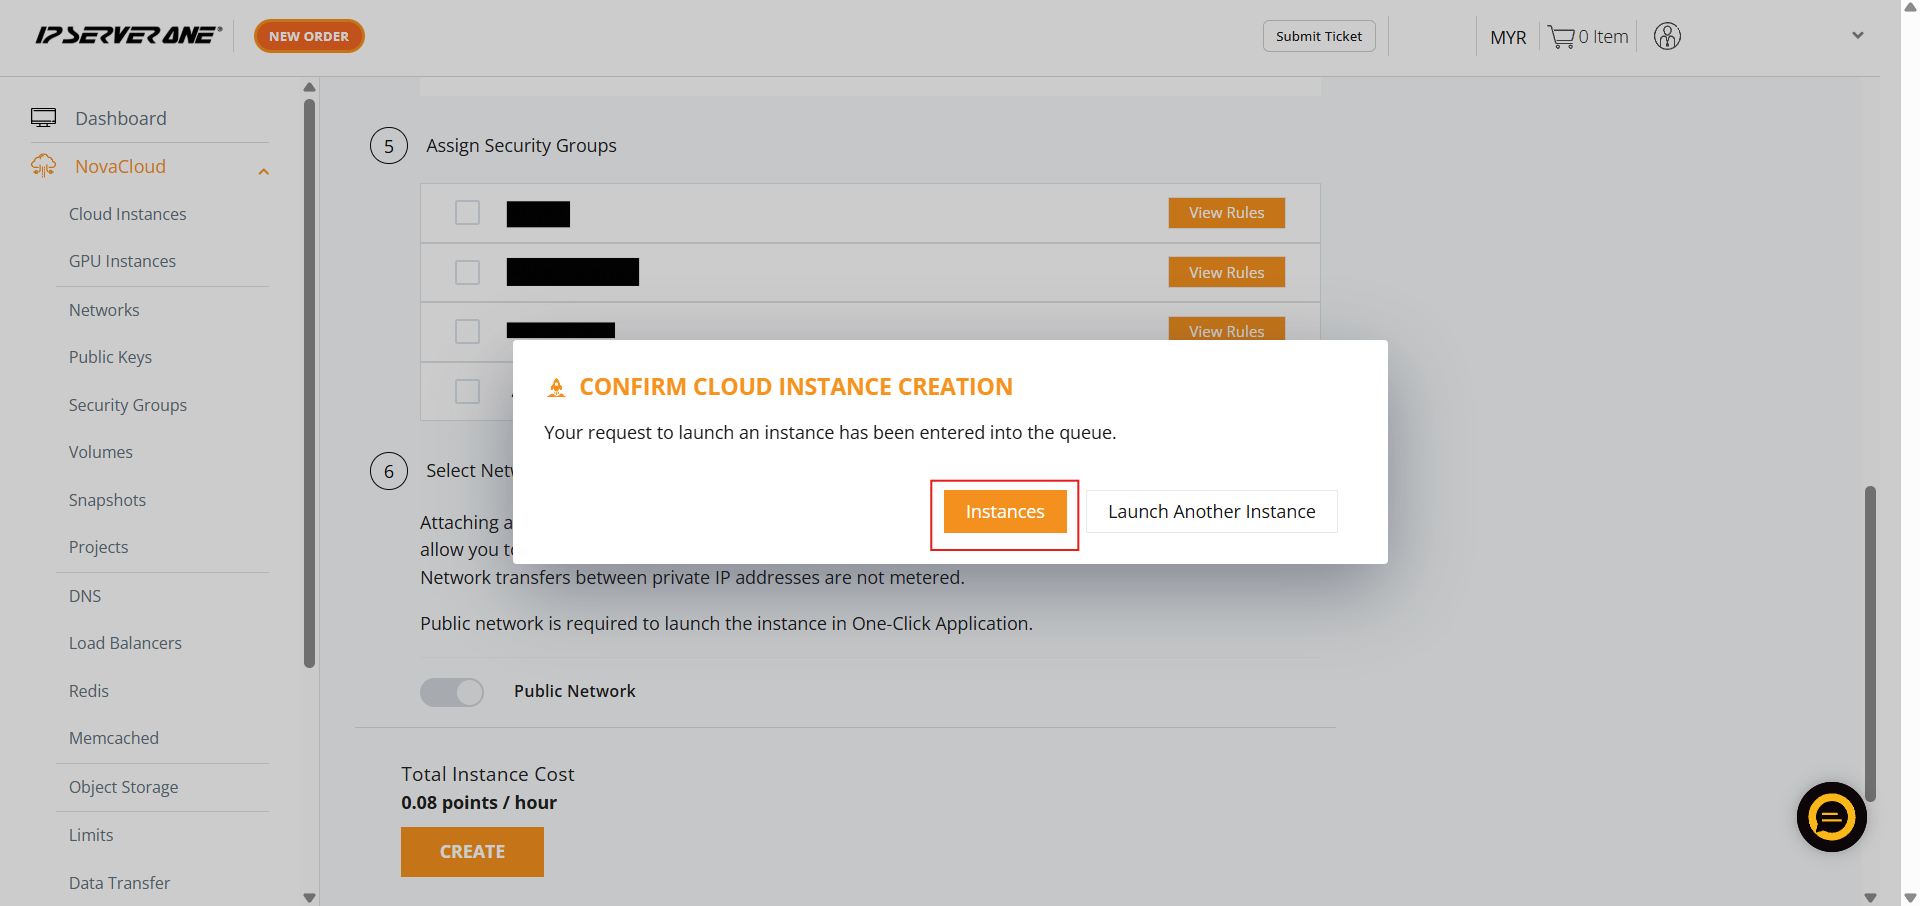Check the first security group checkbox
The image size is (1920, 906).
tap(467, 213)
